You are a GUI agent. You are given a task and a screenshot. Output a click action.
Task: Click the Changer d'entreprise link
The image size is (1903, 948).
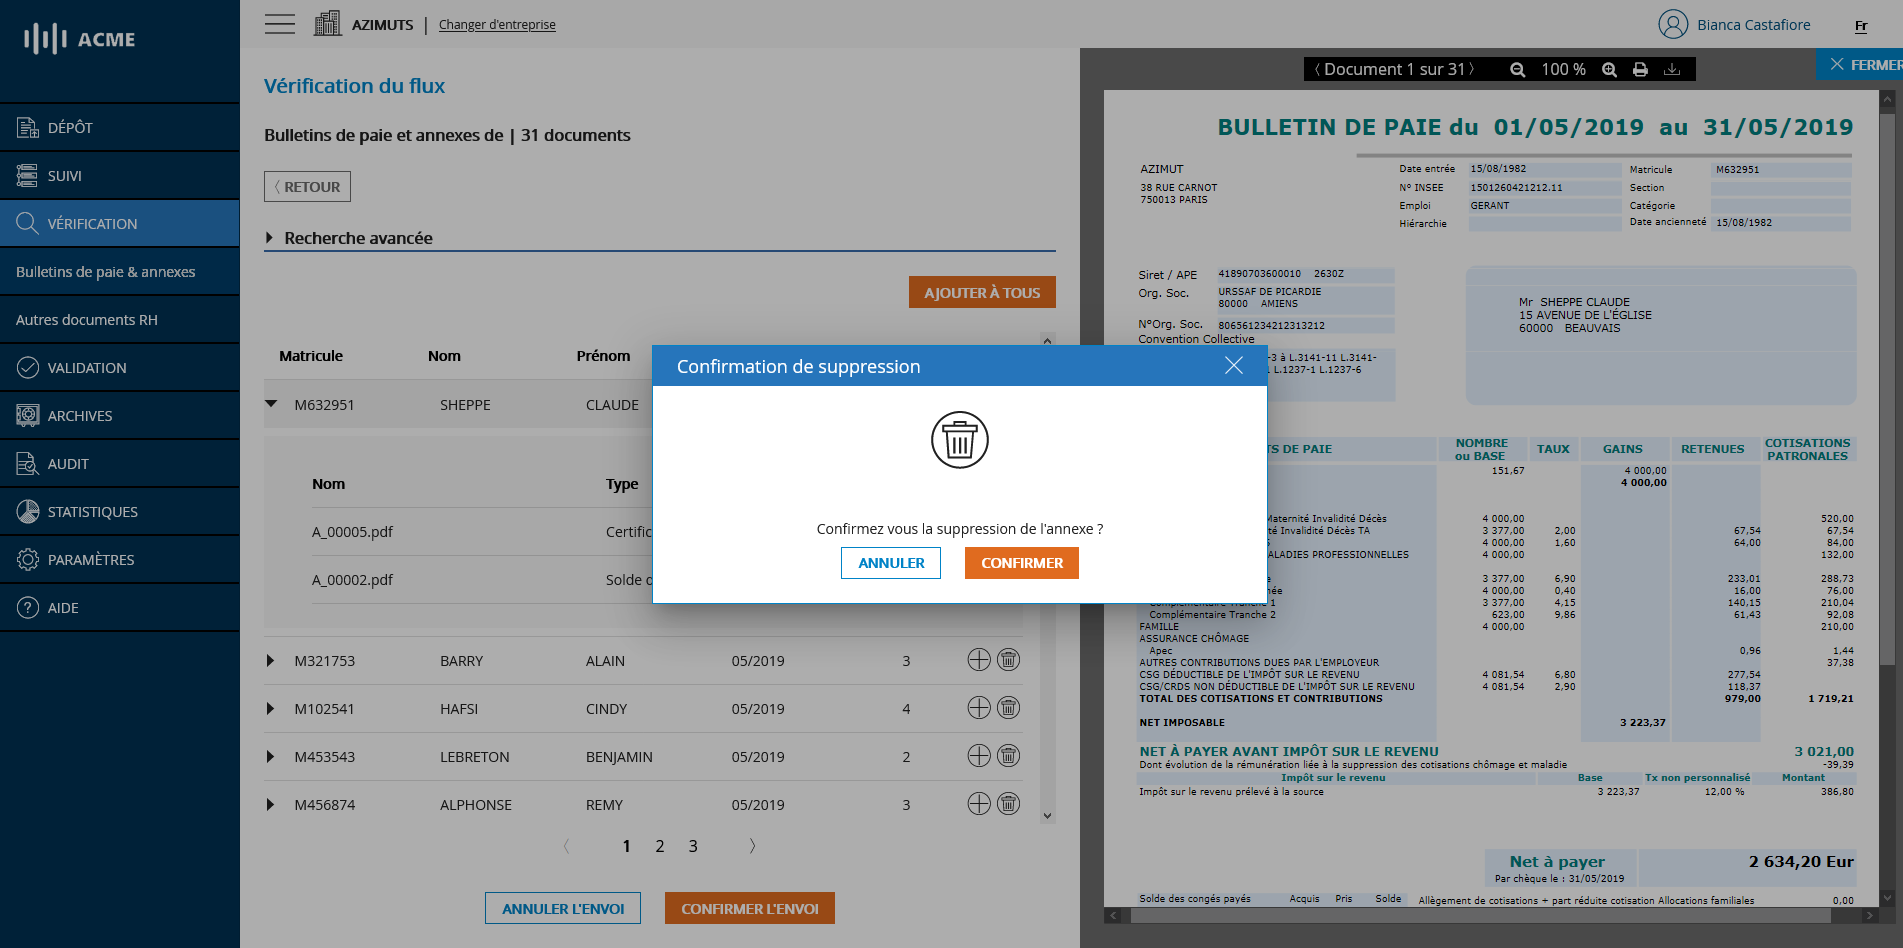(x=497, y=24)
